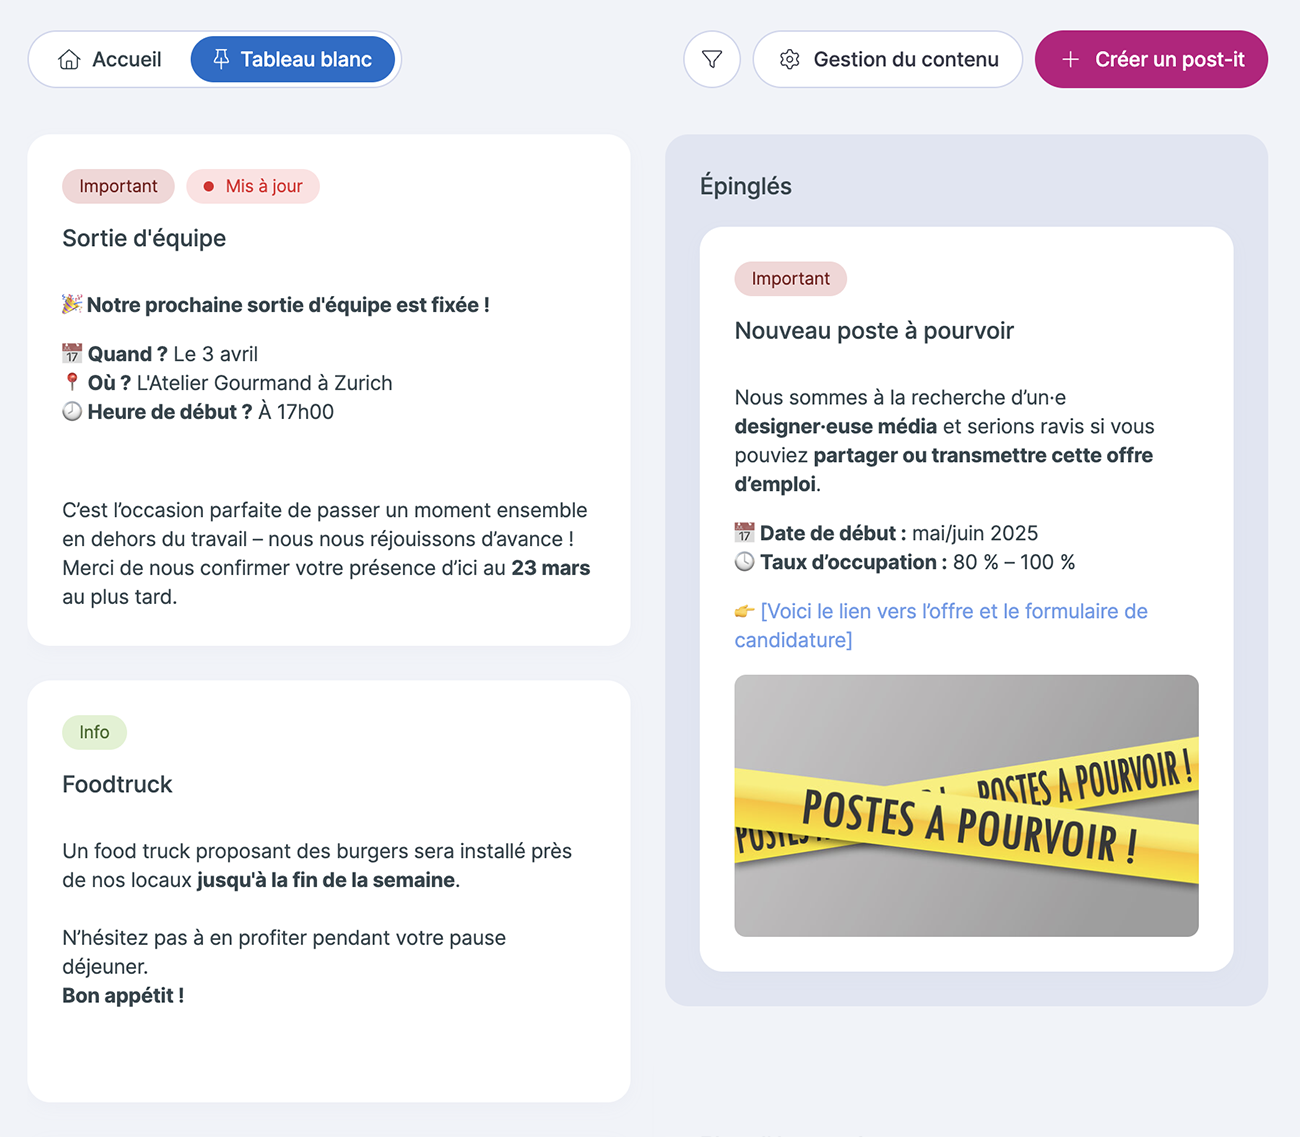The height and width of the screenshot is (1137, 1300).
Task: Open the Foodtruck post title
Action: pos(117,784)
